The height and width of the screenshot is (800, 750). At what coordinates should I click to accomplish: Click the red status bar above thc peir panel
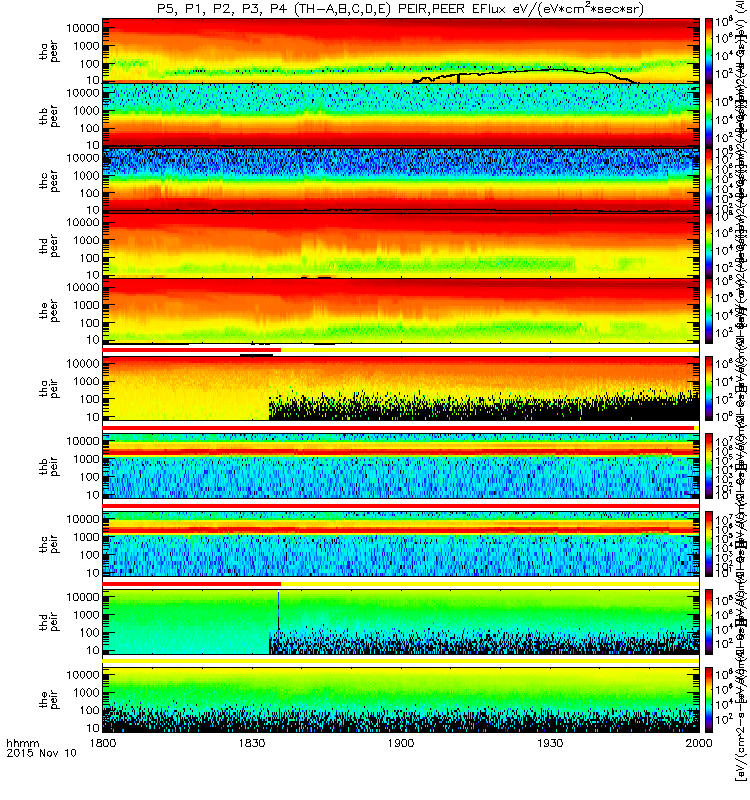coord(401,505)
